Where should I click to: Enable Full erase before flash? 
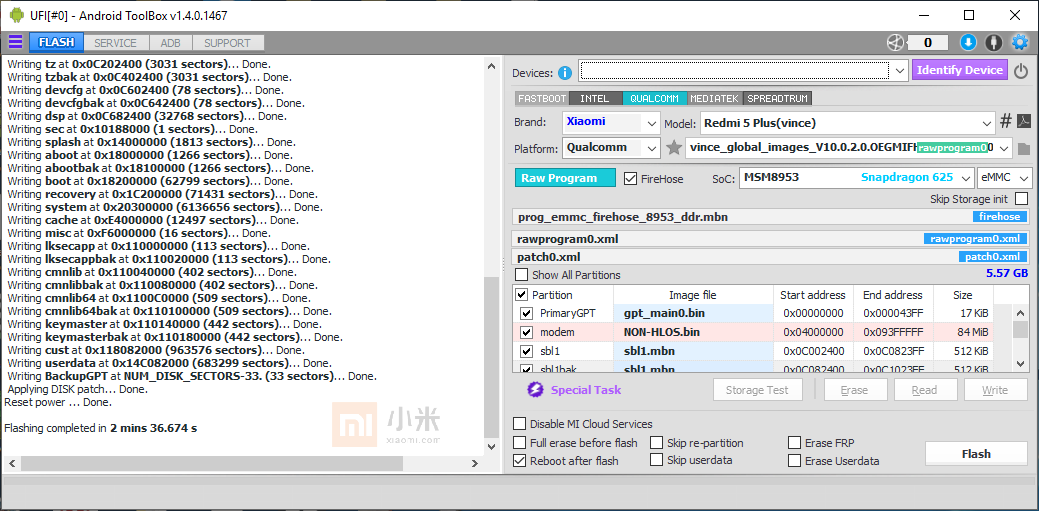[x=520, y=442]
